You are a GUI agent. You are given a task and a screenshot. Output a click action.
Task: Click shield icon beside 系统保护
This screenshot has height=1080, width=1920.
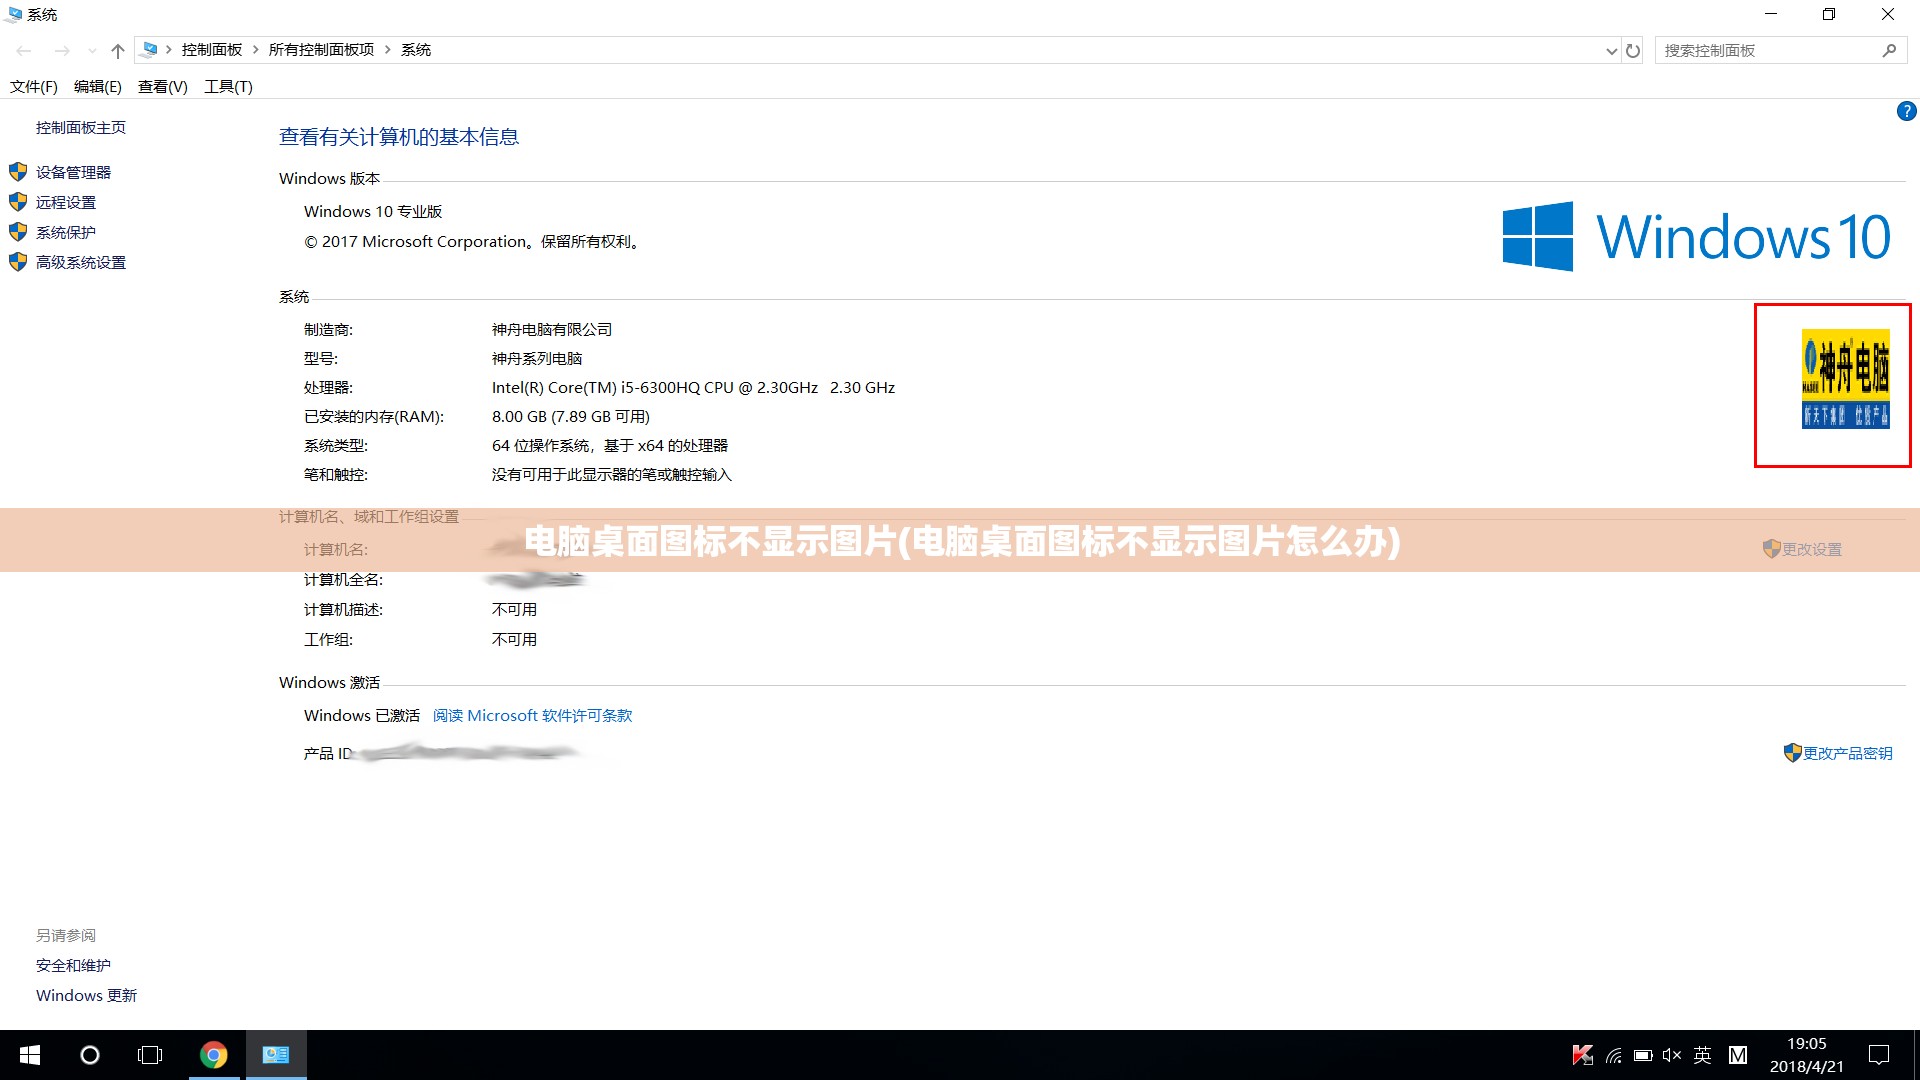18,232
